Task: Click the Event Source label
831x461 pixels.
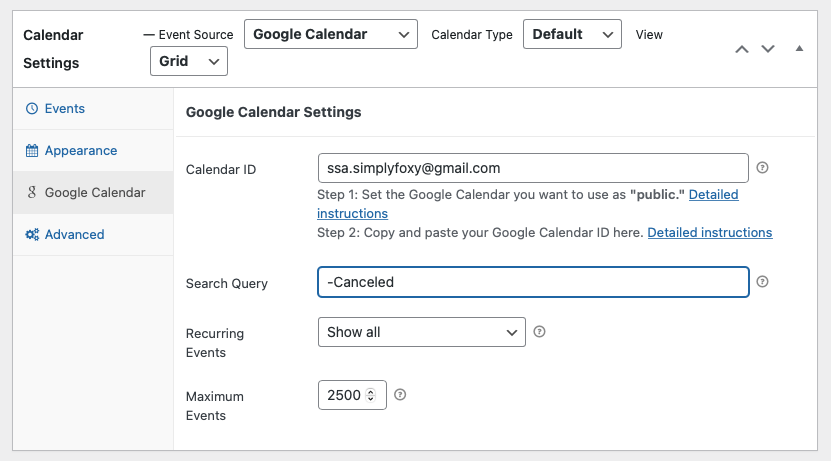Action: [196, 34]
